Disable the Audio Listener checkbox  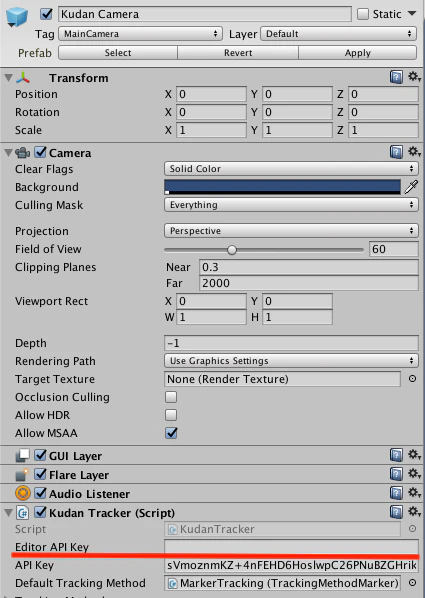(40, 493)
